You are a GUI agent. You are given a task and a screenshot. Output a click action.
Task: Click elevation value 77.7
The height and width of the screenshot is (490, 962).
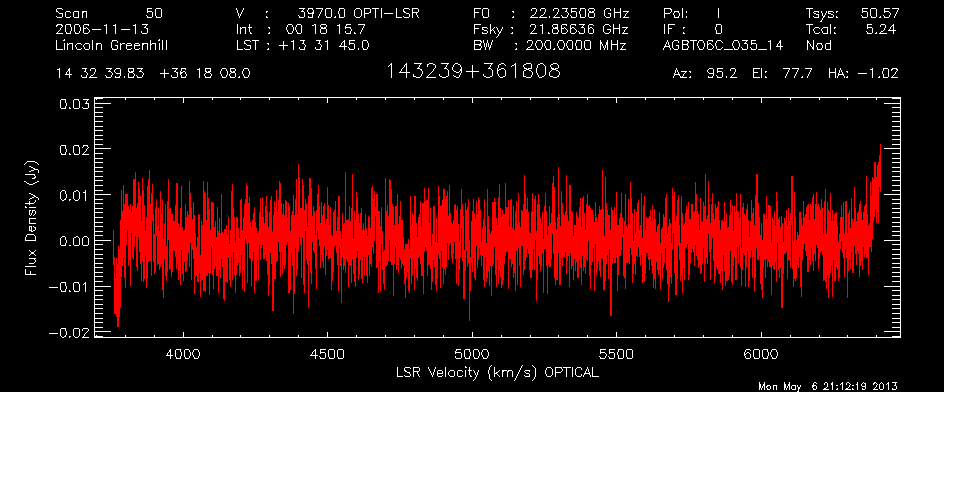pyautogui.click(x=798, y=74)
